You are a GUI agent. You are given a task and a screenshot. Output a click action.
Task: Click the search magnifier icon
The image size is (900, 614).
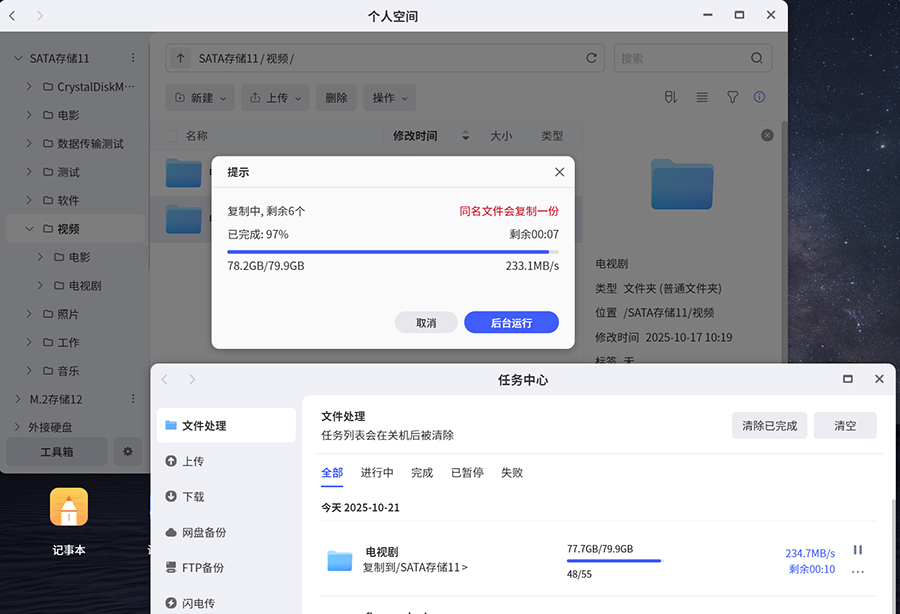[757, 58]
